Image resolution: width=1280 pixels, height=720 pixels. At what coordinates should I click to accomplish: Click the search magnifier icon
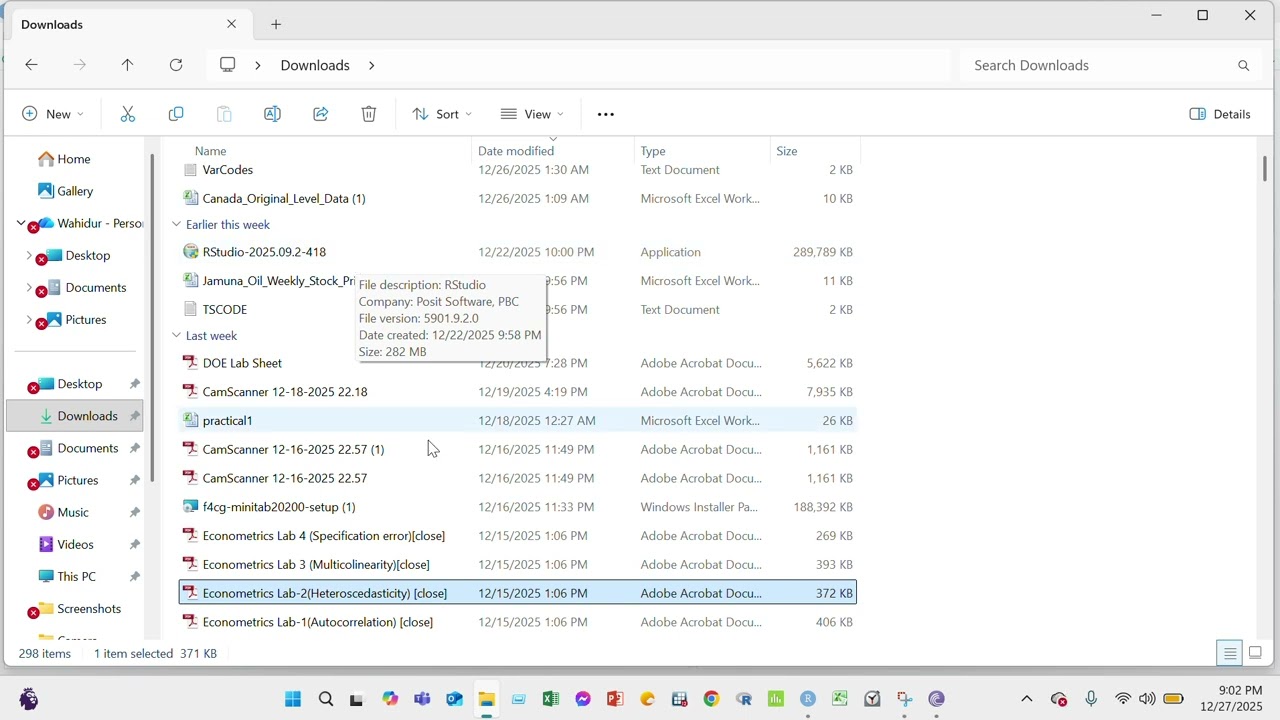pos(1243,65)
